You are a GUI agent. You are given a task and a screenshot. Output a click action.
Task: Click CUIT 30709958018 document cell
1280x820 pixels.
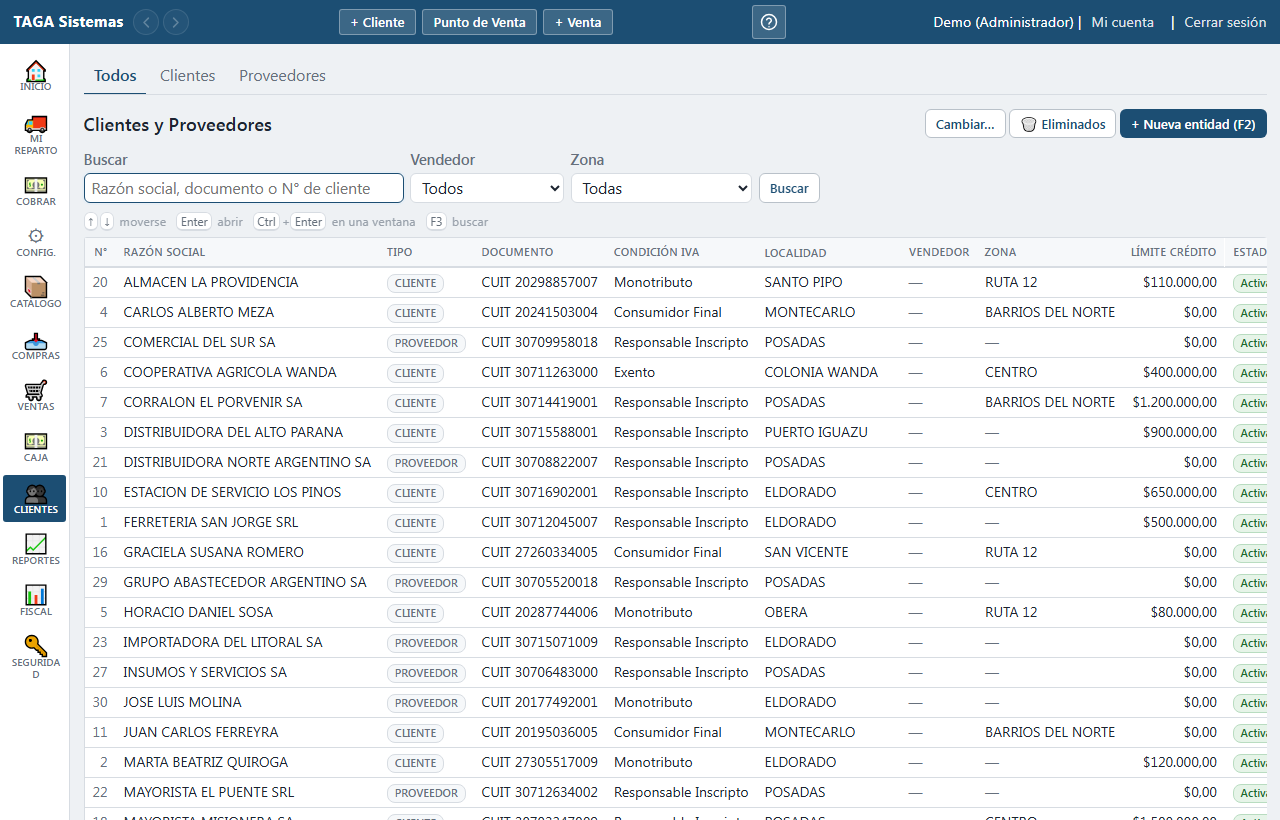tap(539, 342)
